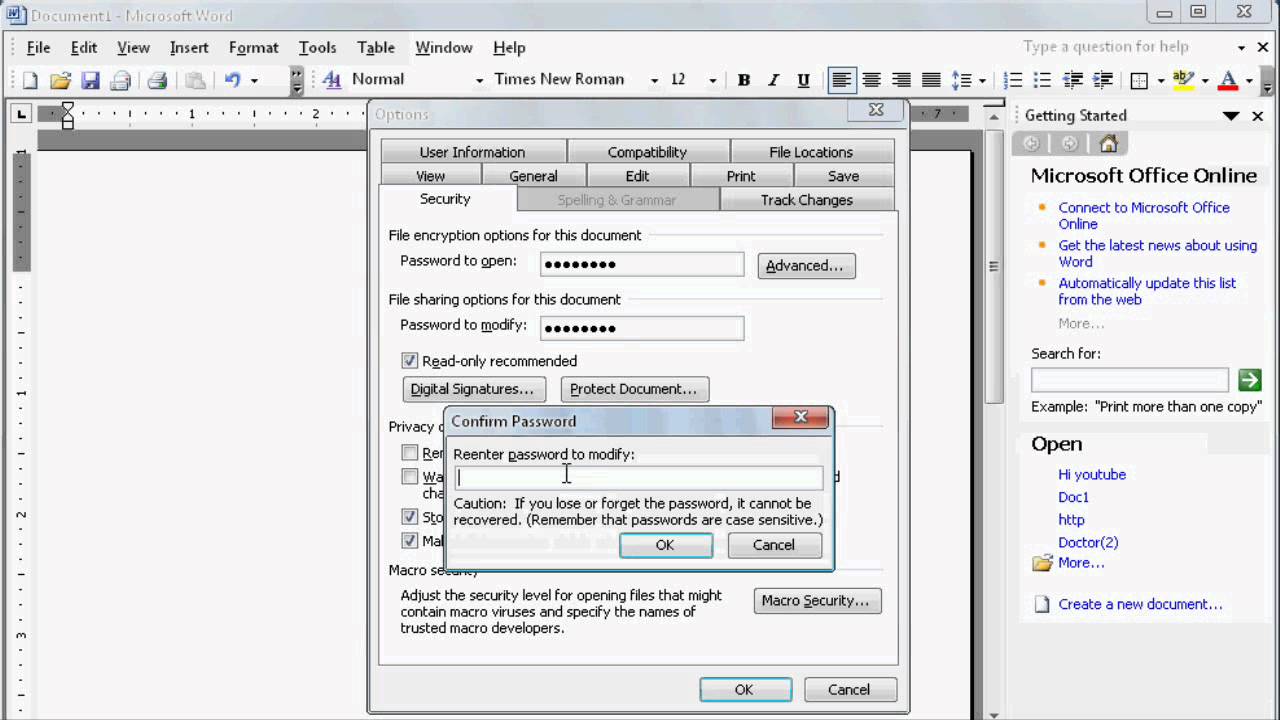Click the Save floppy disk icon
This screenshot has width=1280, height=720.
[90, 80]
